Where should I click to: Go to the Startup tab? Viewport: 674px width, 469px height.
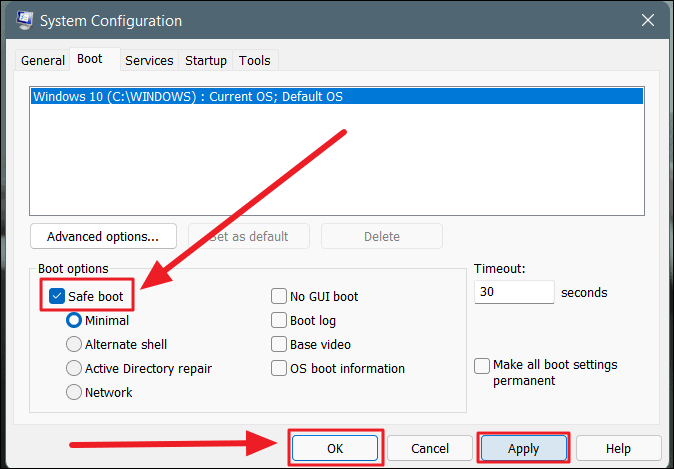pos(205,61)
